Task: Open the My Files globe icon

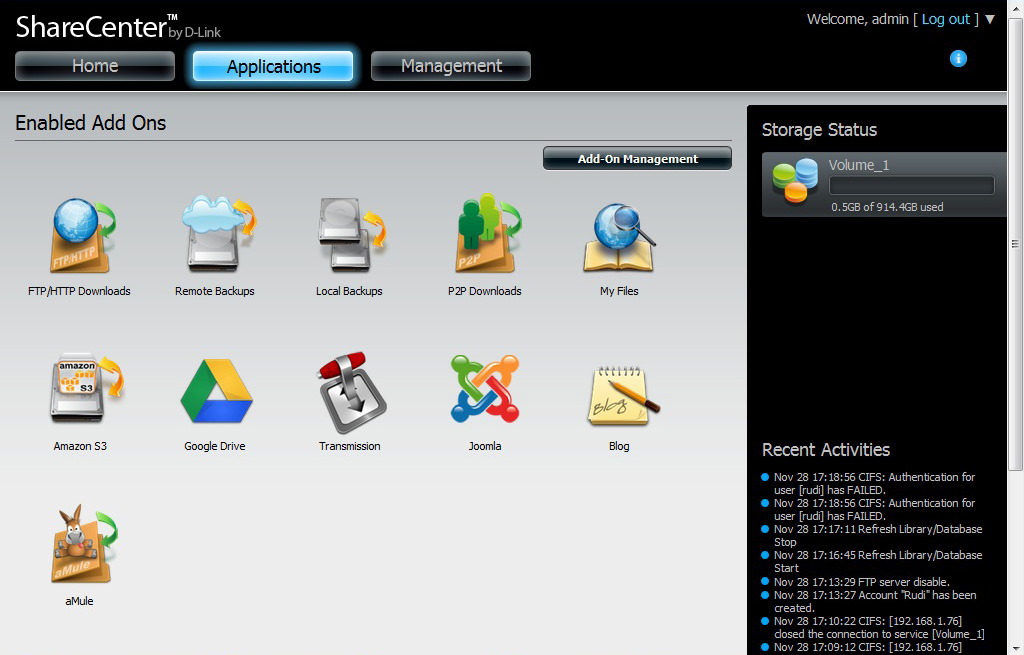Action: (x=619, y=236)
